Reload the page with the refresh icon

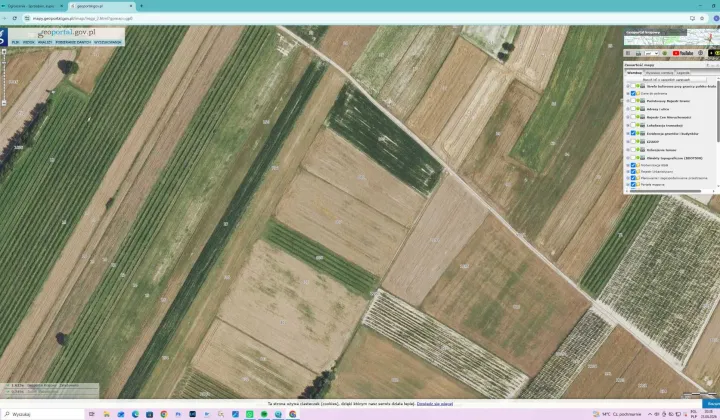coord(15,18)
